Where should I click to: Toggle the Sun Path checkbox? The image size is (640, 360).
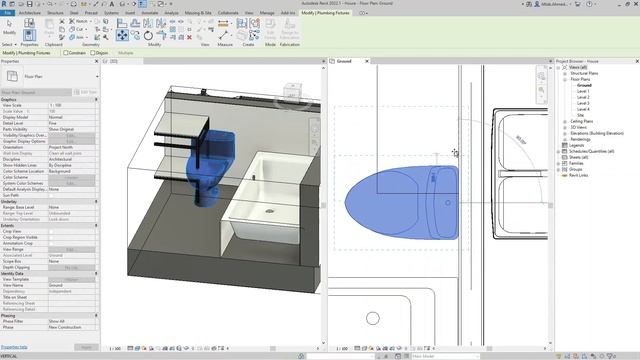pyautogui.click(x=51, y=196)
